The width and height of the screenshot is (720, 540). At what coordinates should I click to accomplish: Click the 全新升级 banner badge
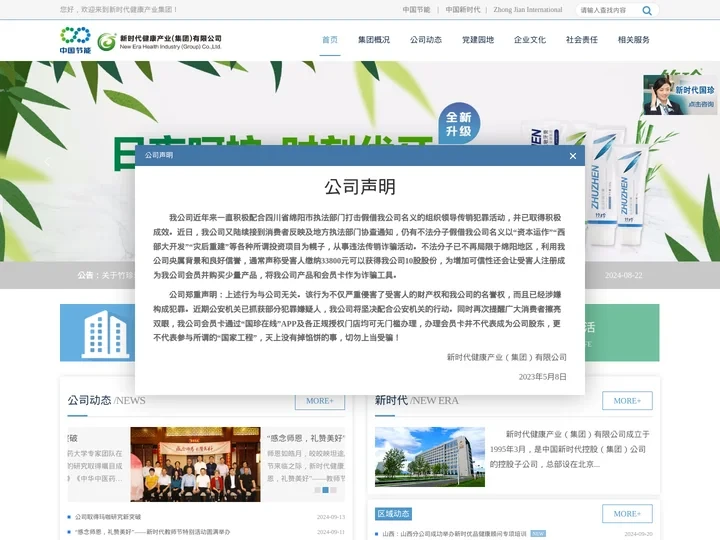pos(459,124)
